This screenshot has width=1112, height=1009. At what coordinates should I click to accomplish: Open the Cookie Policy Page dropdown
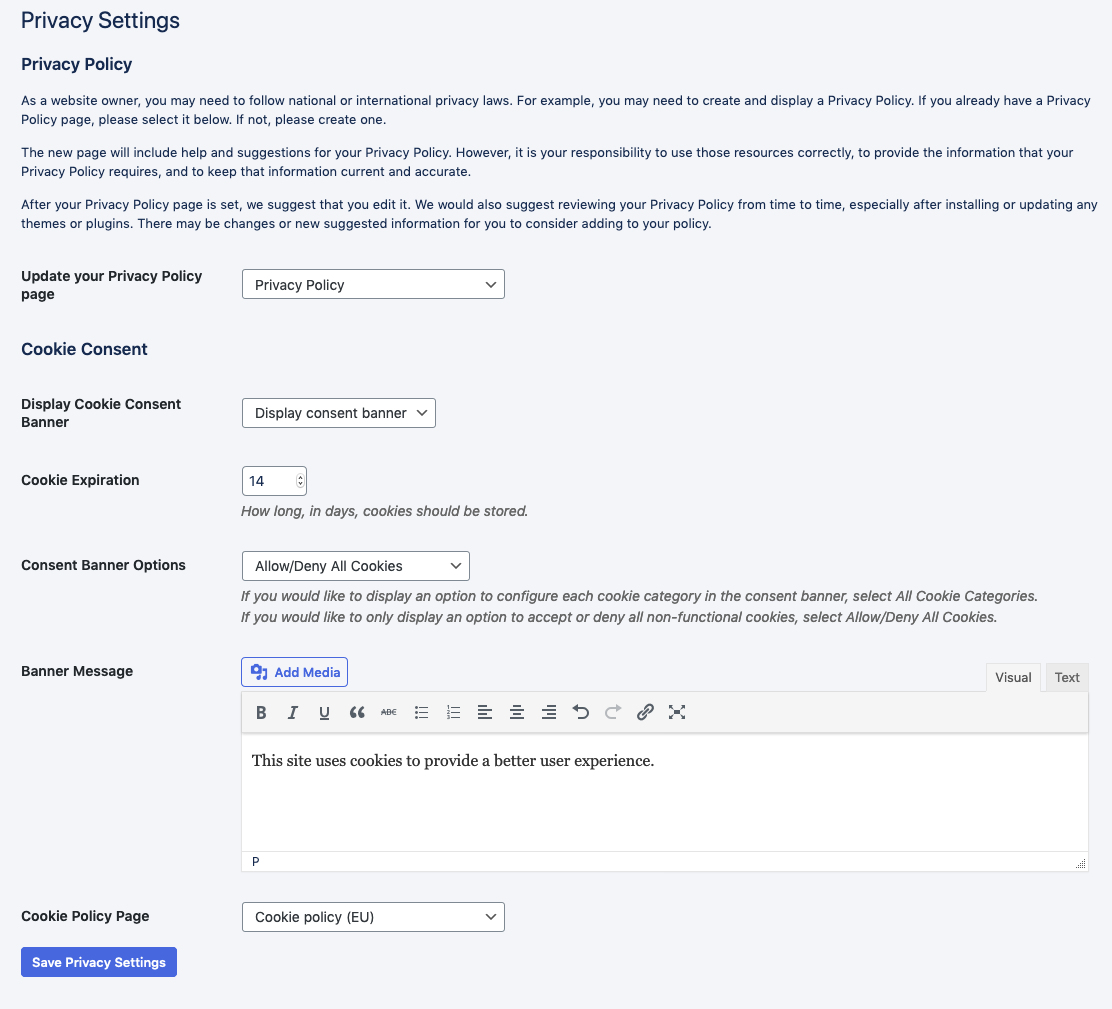coord(372,916)
